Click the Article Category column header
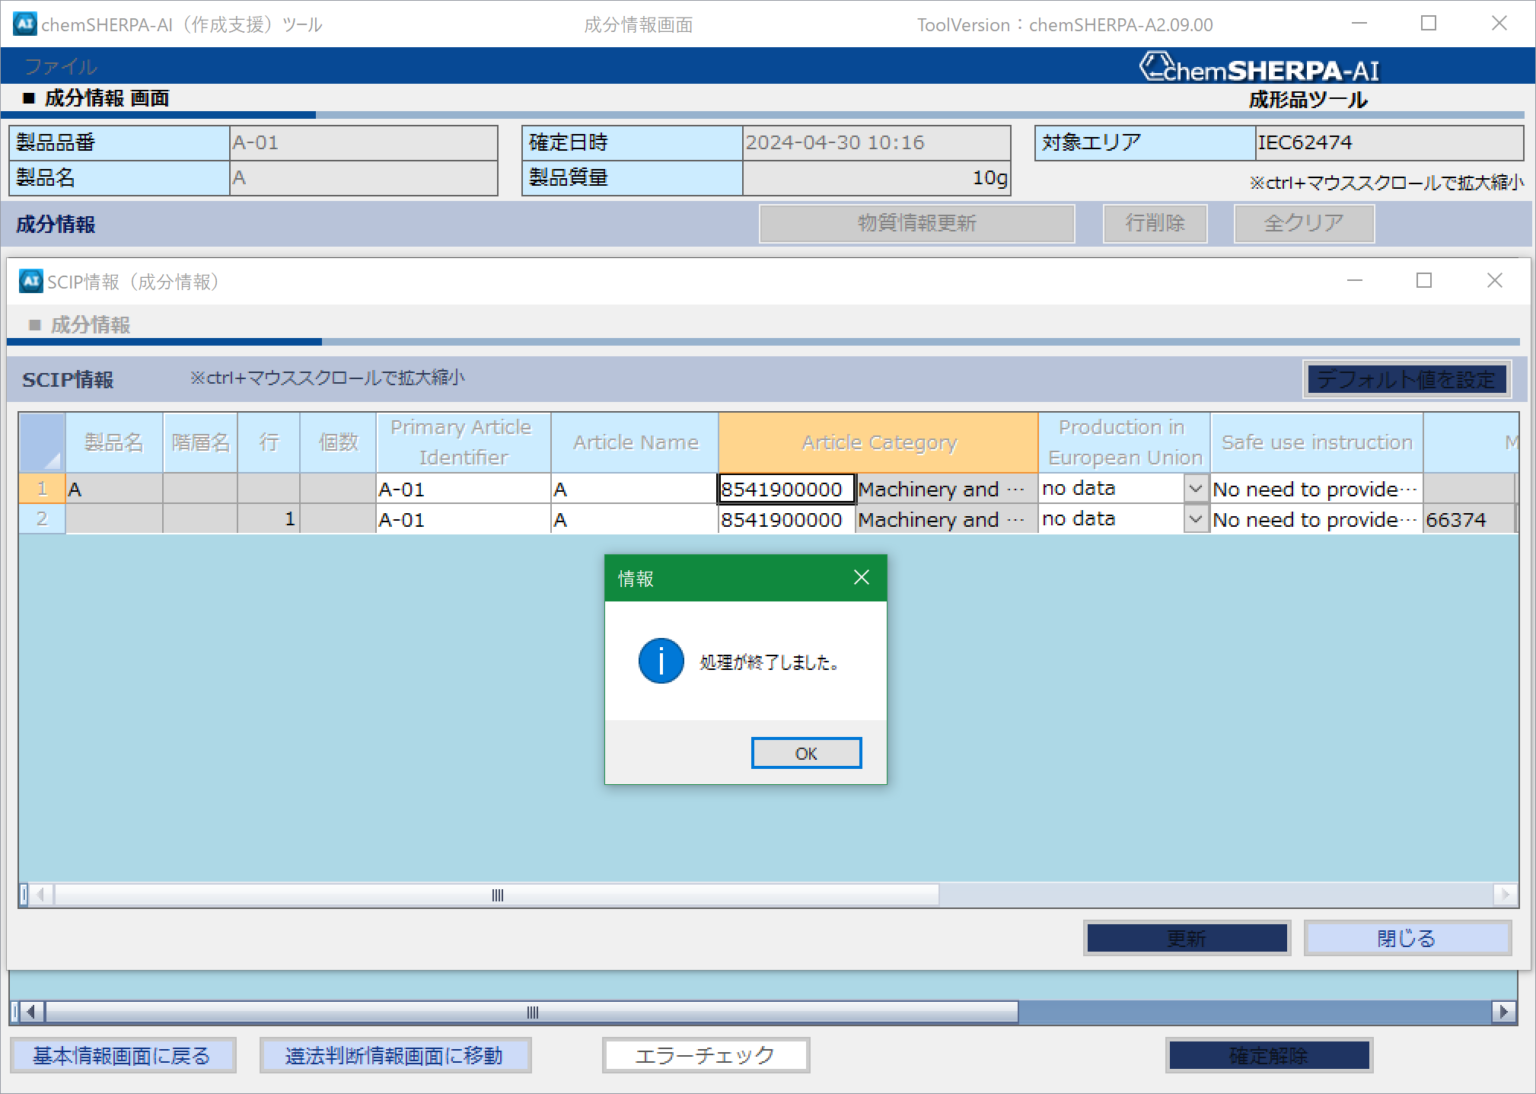 click(x=878, y=442)
